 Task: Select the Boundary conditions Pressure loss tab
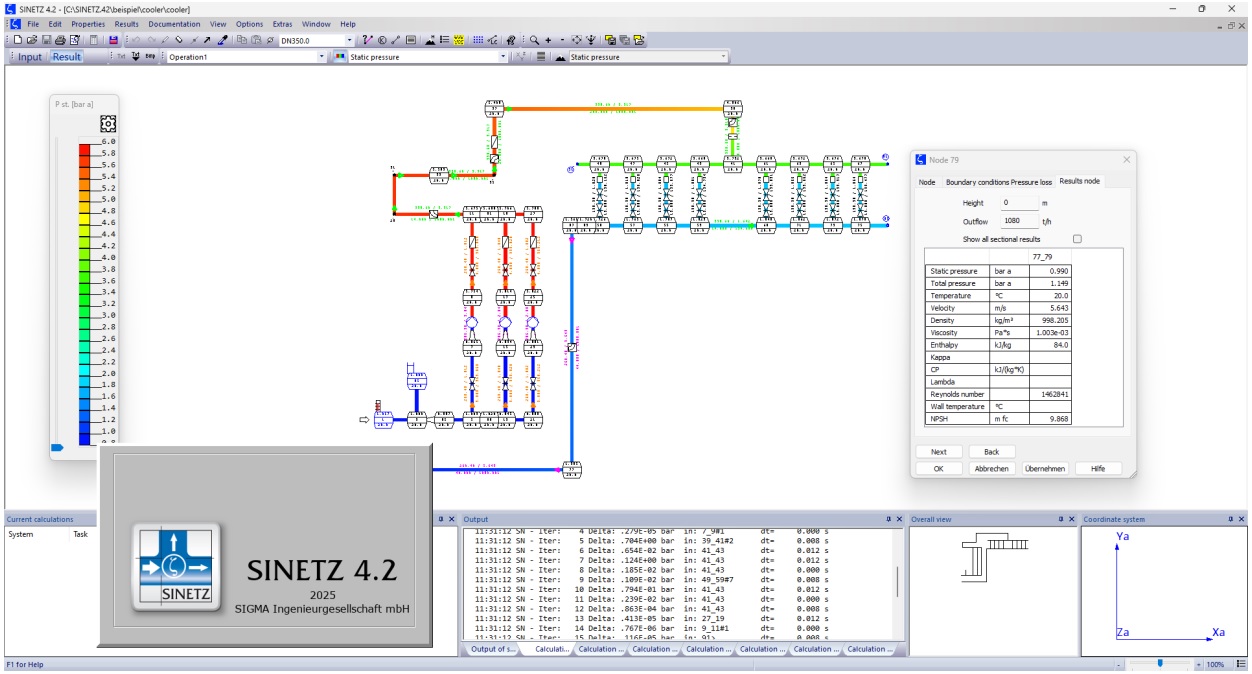click(999, 182)
